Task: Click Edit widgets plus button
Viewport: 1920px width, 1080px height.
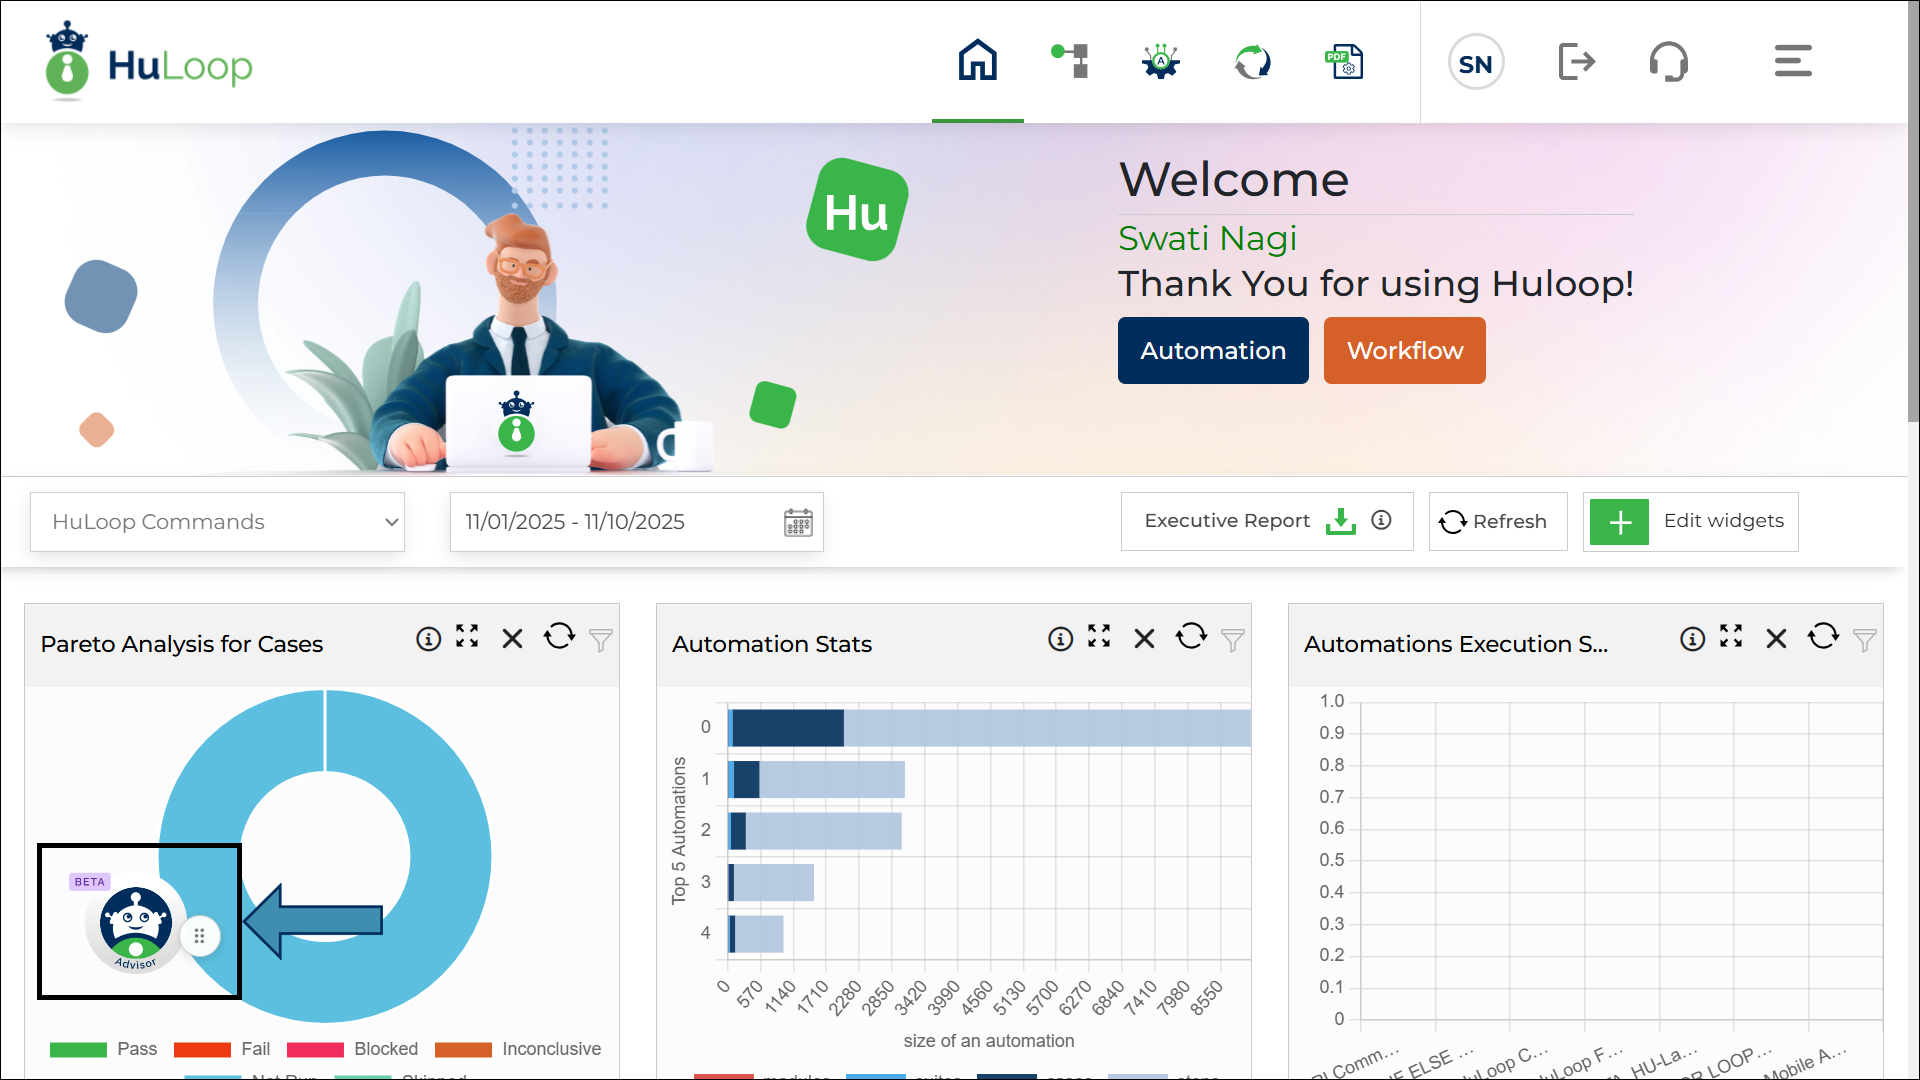Action: pos(1619,521)
